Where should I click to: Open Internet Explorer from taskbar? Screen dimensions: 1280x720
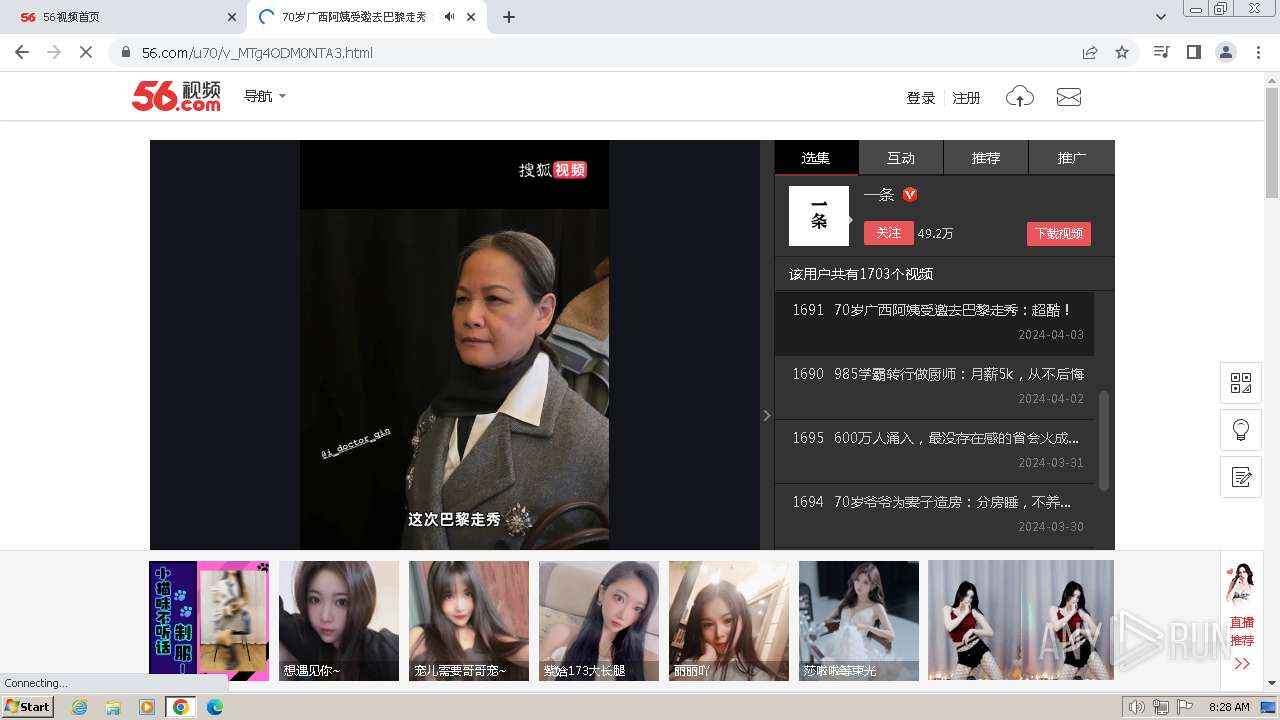tap(79, 707)
